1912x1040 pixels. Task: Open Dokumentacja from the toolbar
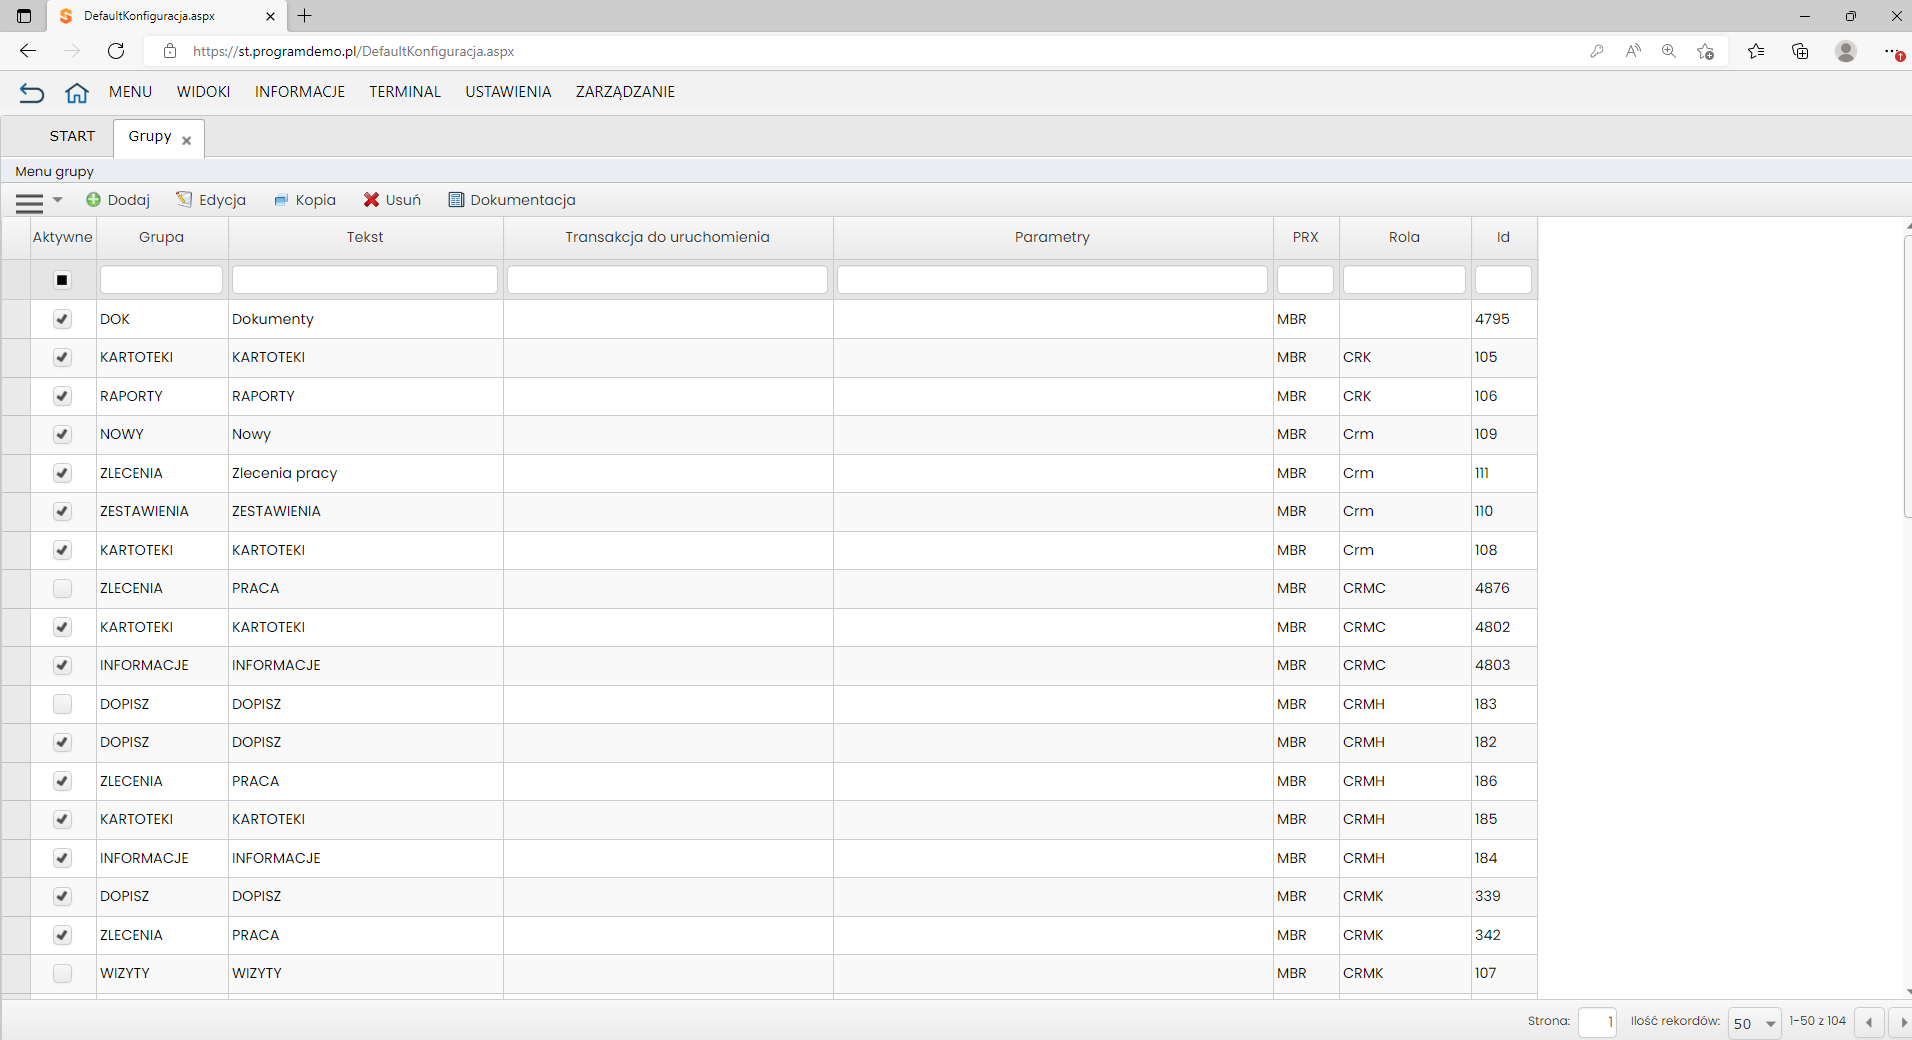[x=512, y=200]
